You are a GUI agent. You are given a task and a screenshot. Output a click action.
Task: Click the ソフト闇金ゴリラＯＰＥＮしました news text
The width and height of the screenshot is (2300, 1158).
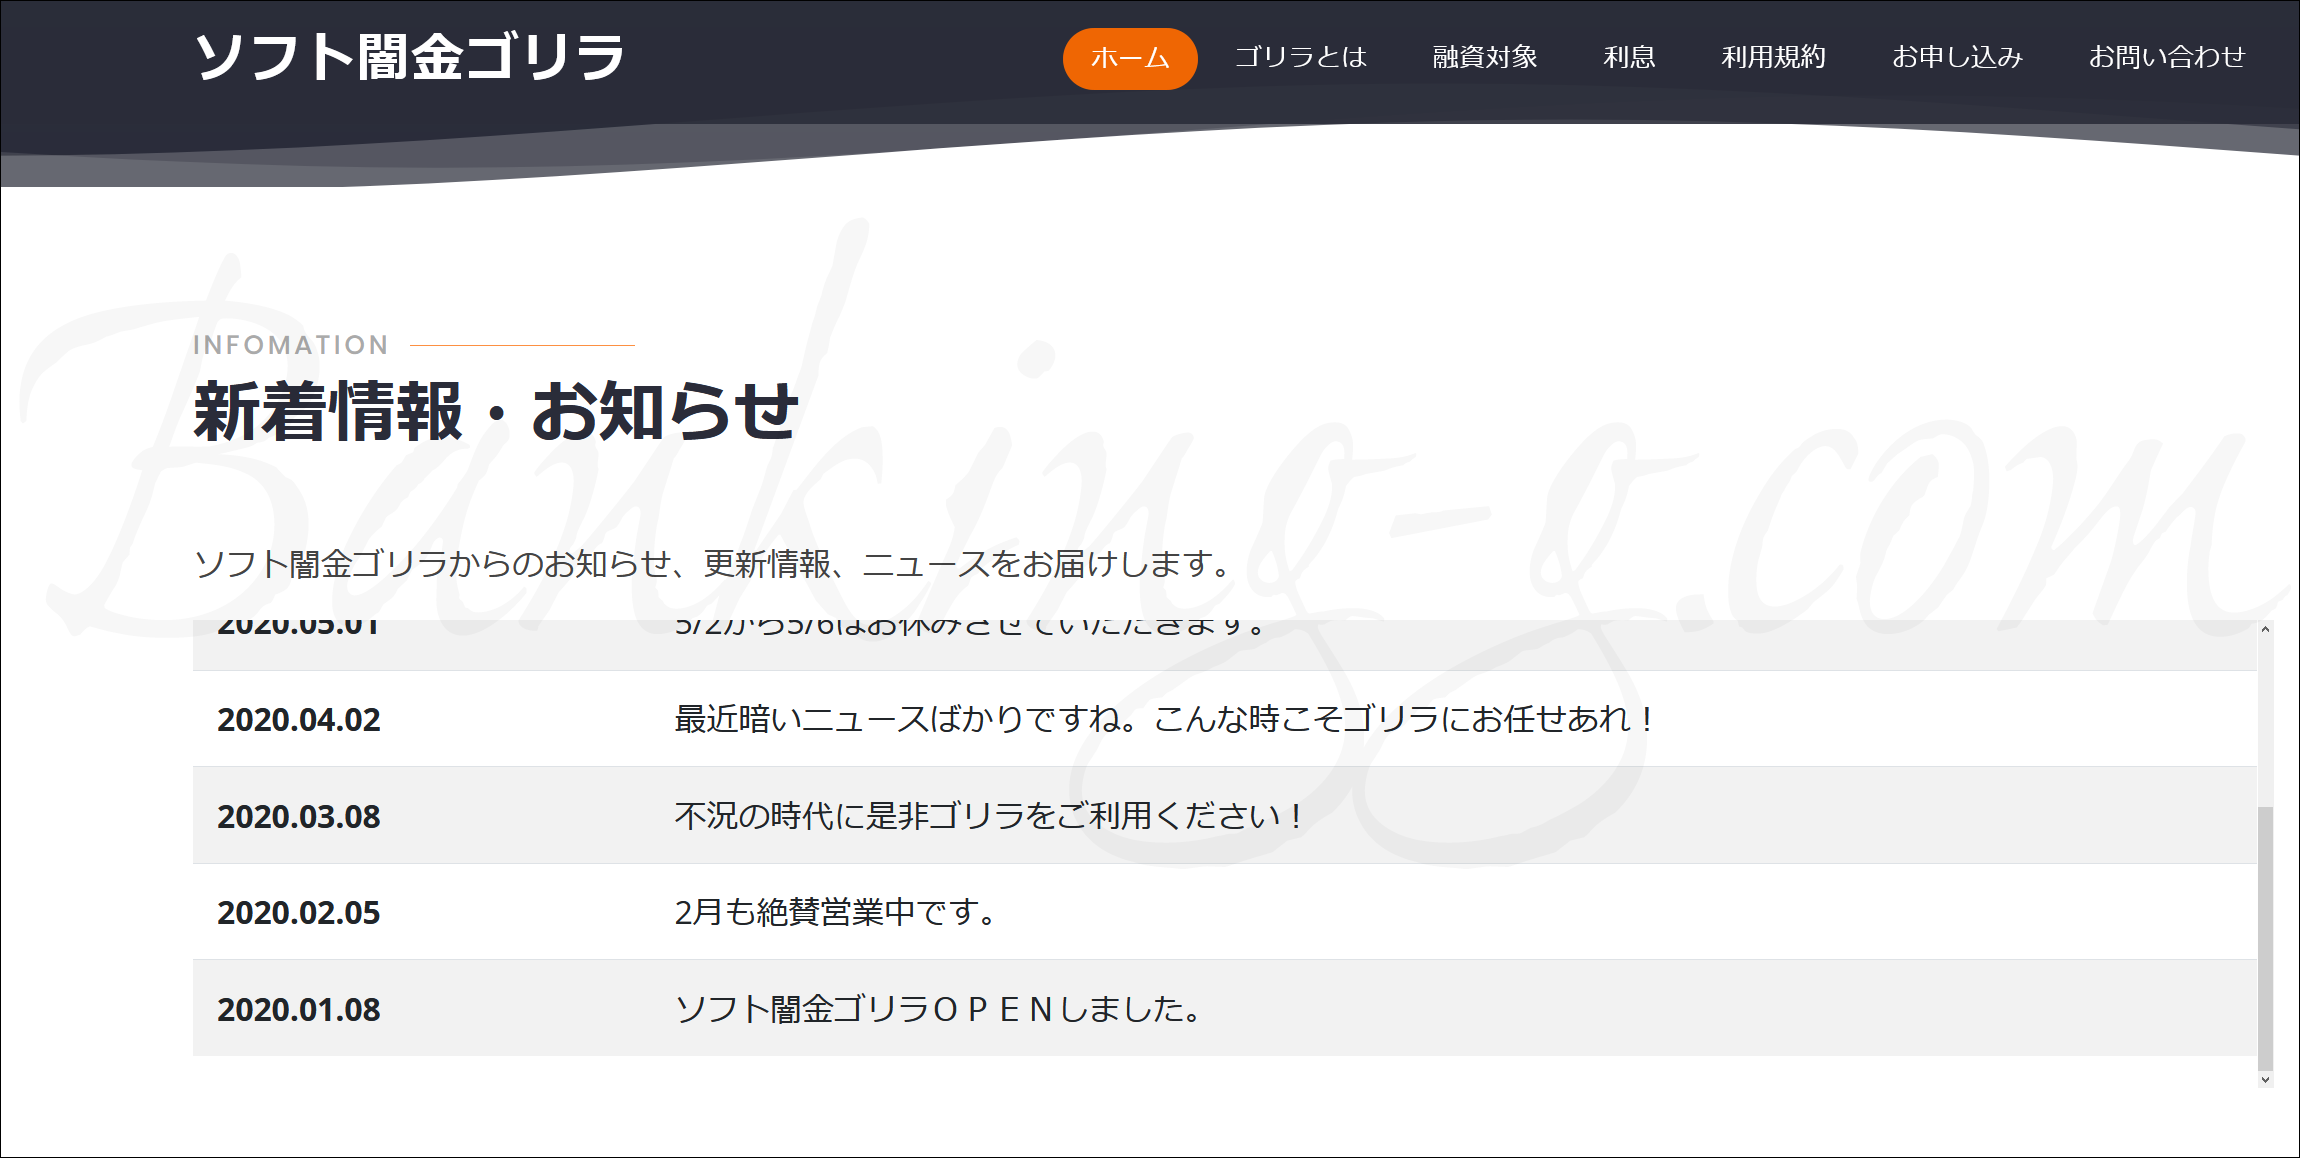pyautogui.click(x=938, y=1009)
